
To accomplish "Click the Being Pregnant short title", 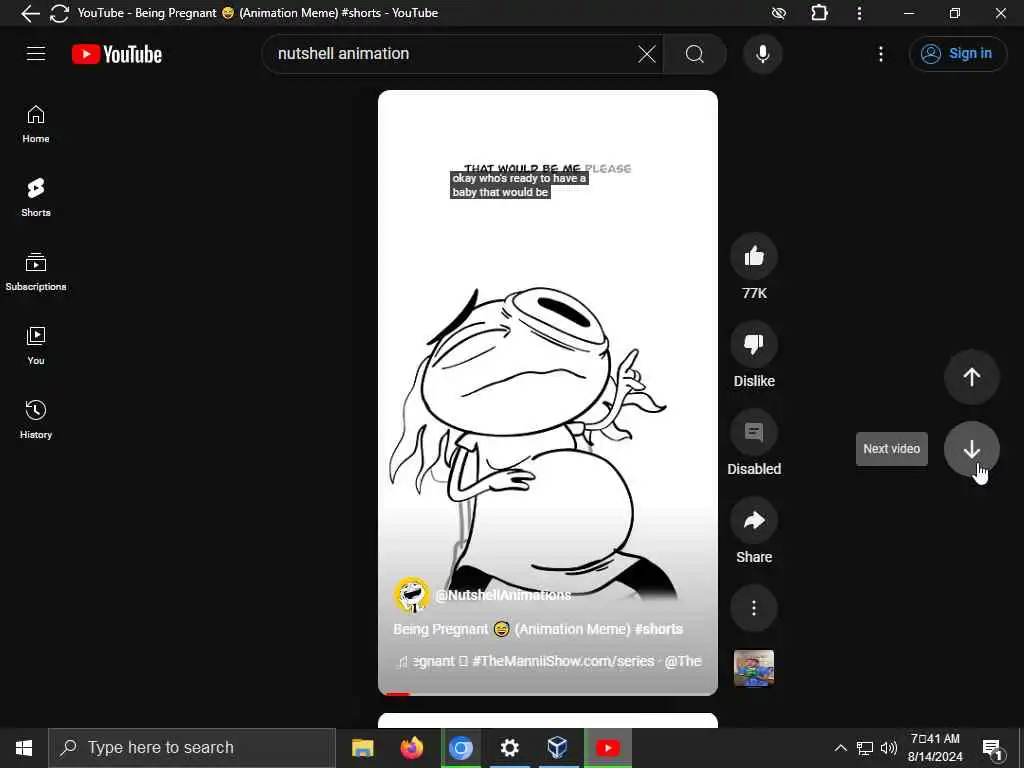I will tap(538, 629).
